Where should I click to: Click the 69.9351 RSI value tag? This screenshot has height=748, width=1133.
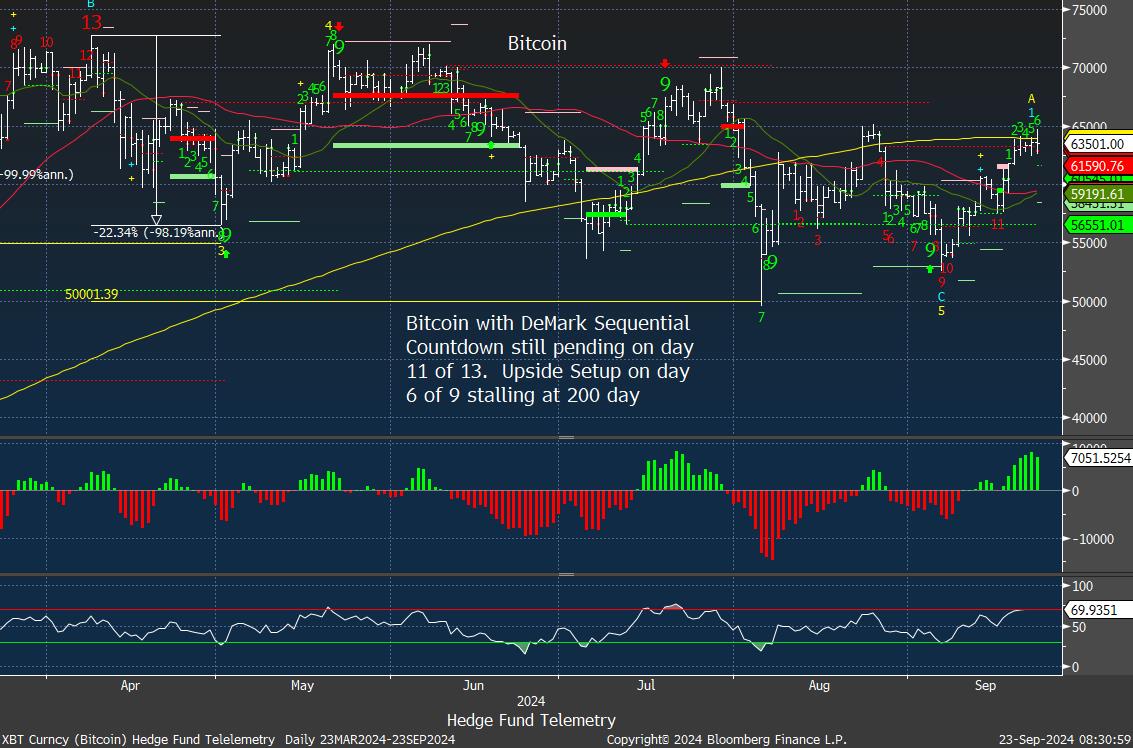pyautogui.click(x=1098, y=611)
